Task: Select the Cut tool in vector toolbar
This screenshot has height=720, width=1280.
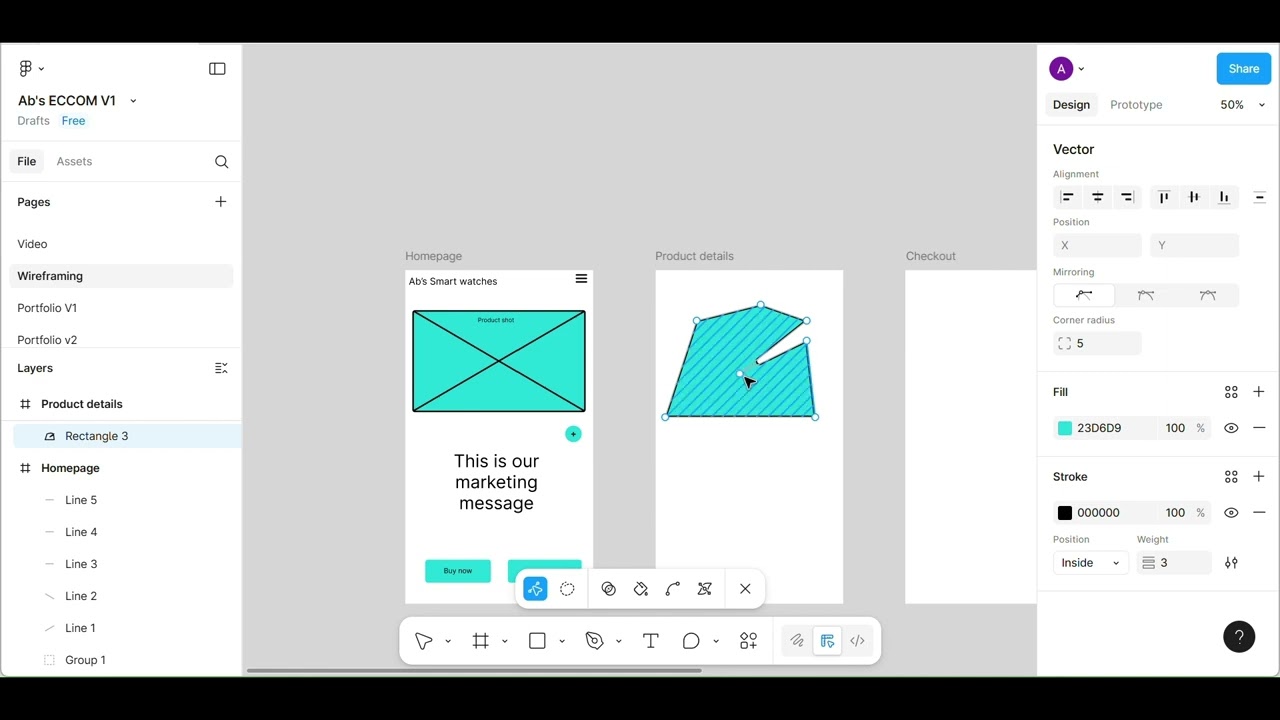Action: pos(705,589)
